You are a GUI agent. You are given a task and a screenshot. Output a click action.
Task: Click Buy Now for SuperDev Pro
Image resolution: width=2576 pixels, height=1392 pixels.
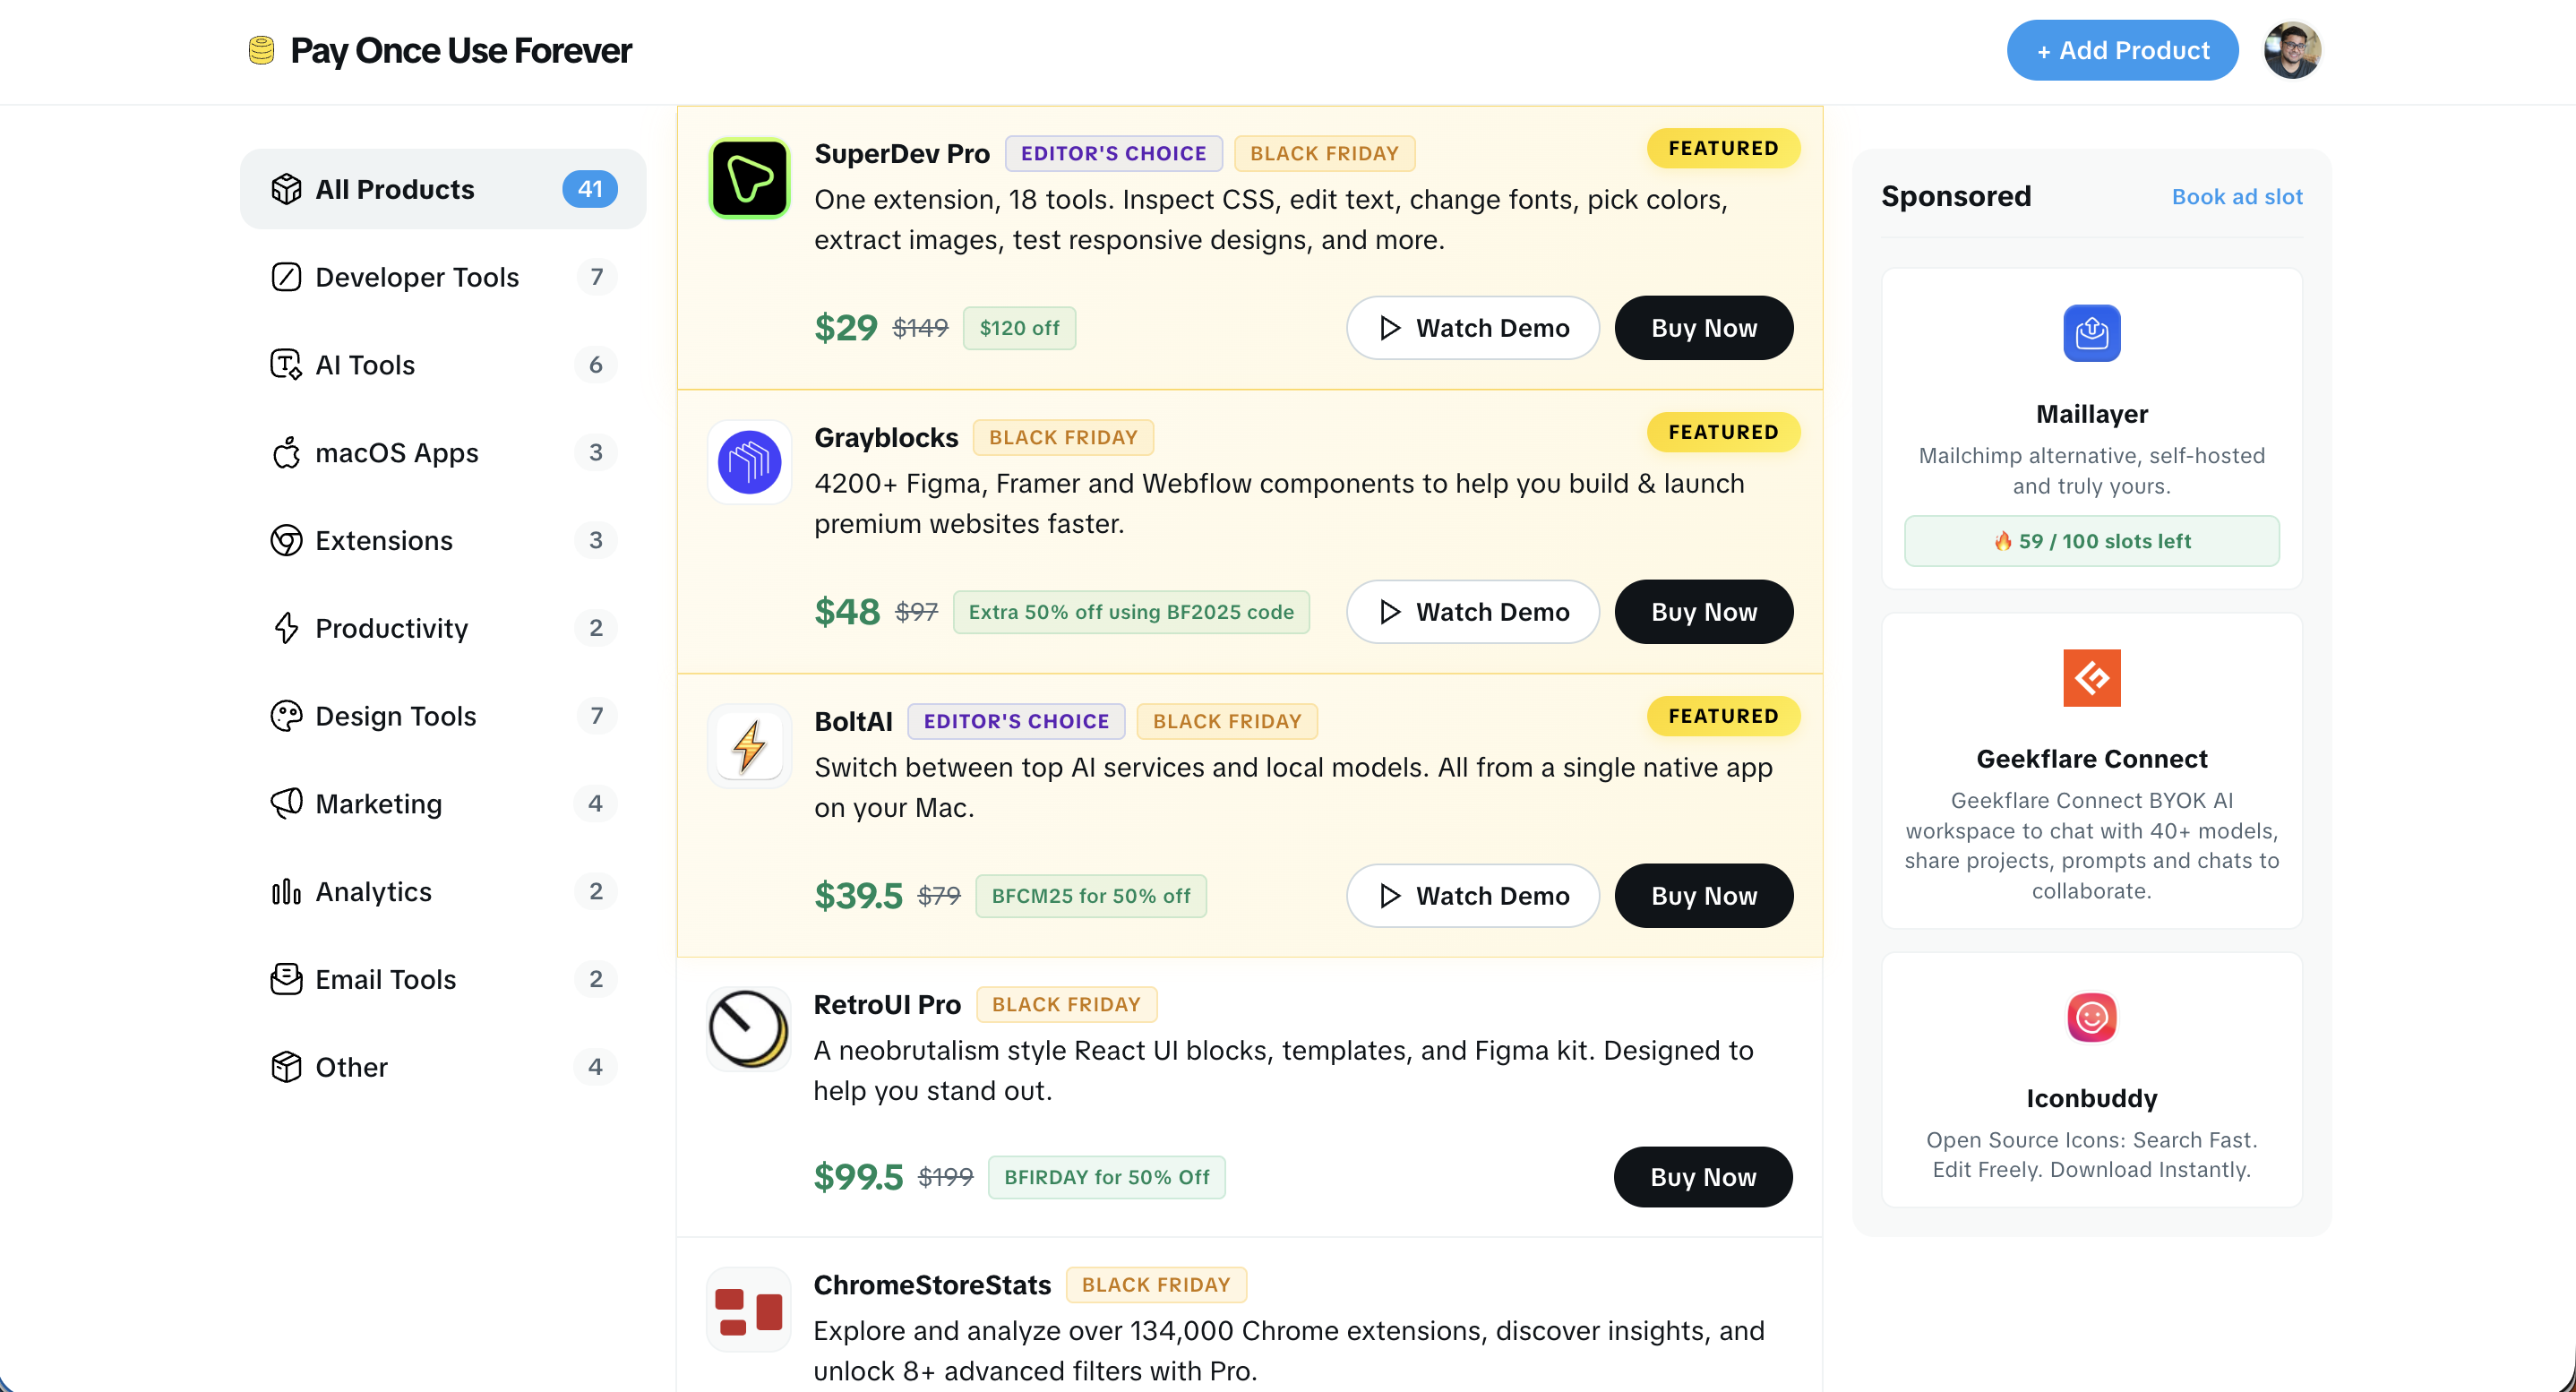pos(1703,327)
